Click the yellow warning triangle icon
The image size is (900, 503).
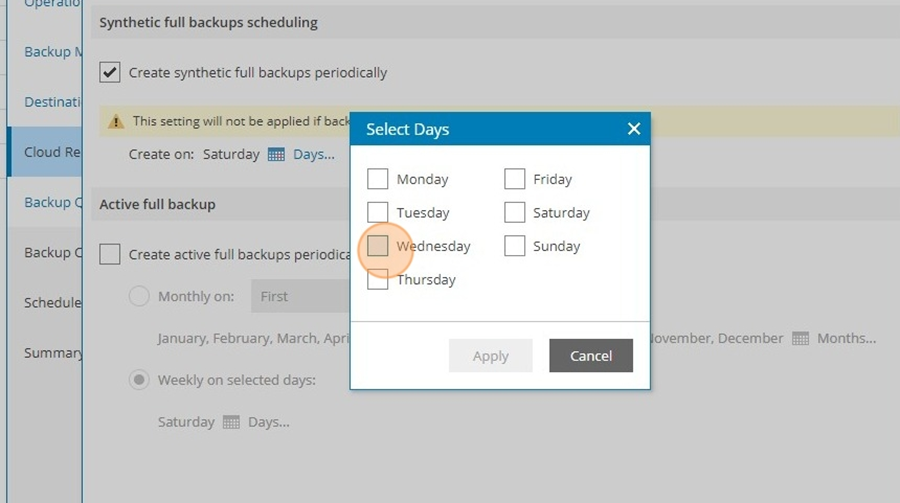pyautogui.click(x=116, y=121)
